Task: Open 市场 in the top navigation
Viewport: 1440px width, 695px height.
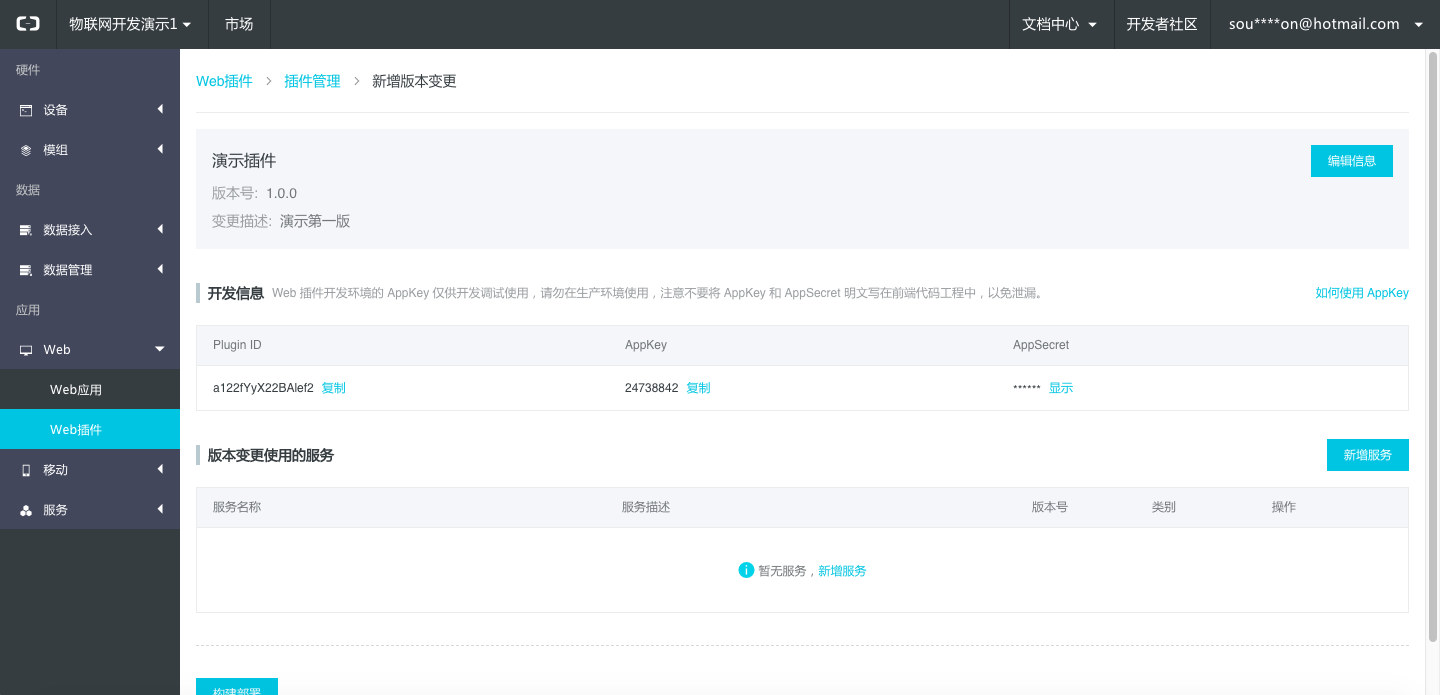Action: [239, 24]
